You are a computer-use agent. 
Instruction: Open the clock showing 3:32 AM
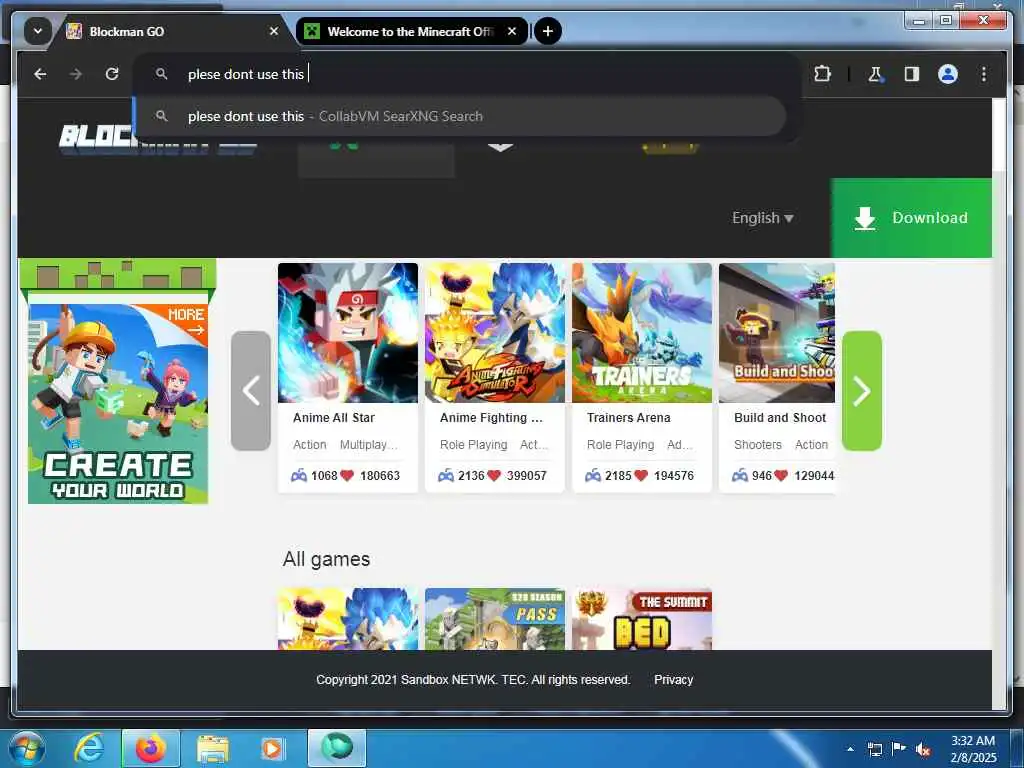(973, 749)
